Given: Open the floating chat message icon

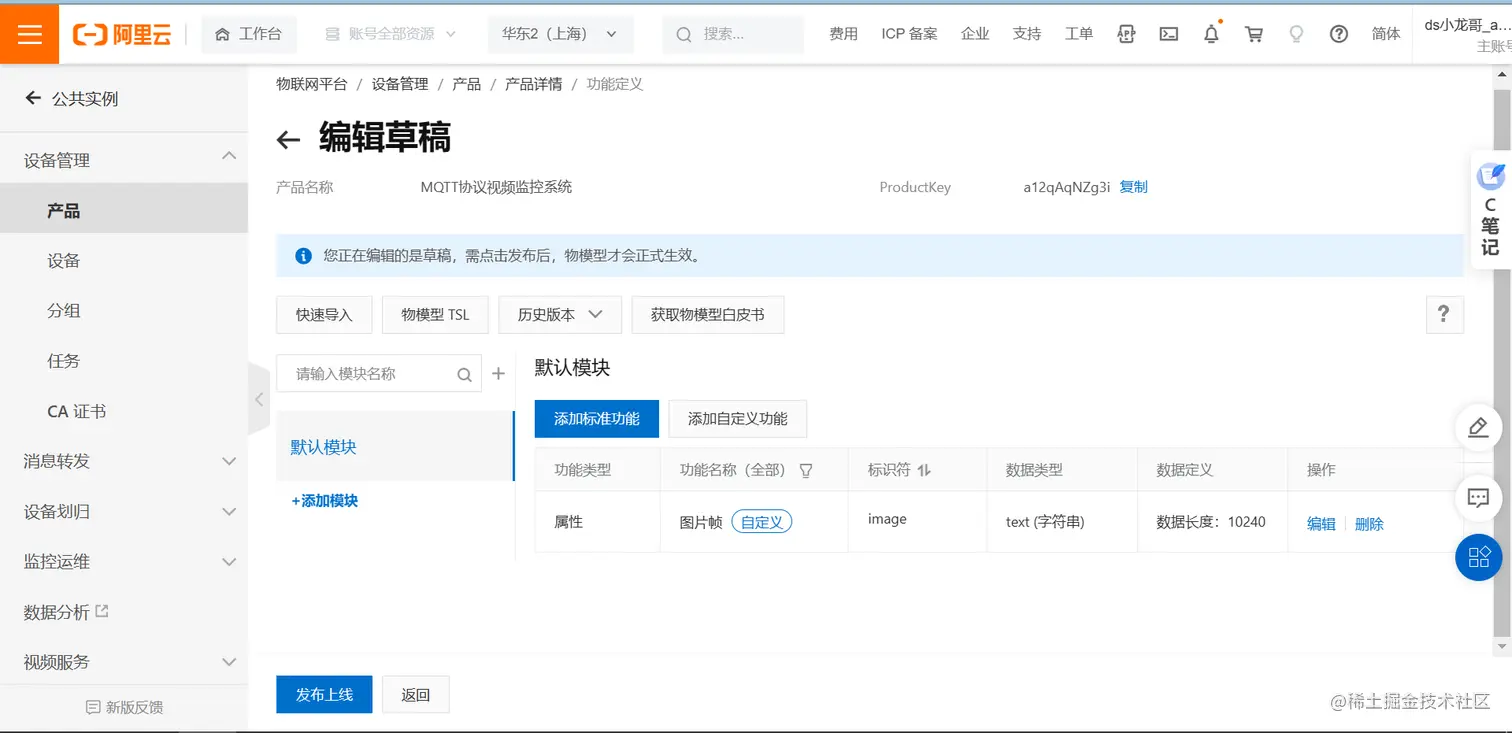Looking at the screenshot, I should click(x=1478, y=497).
